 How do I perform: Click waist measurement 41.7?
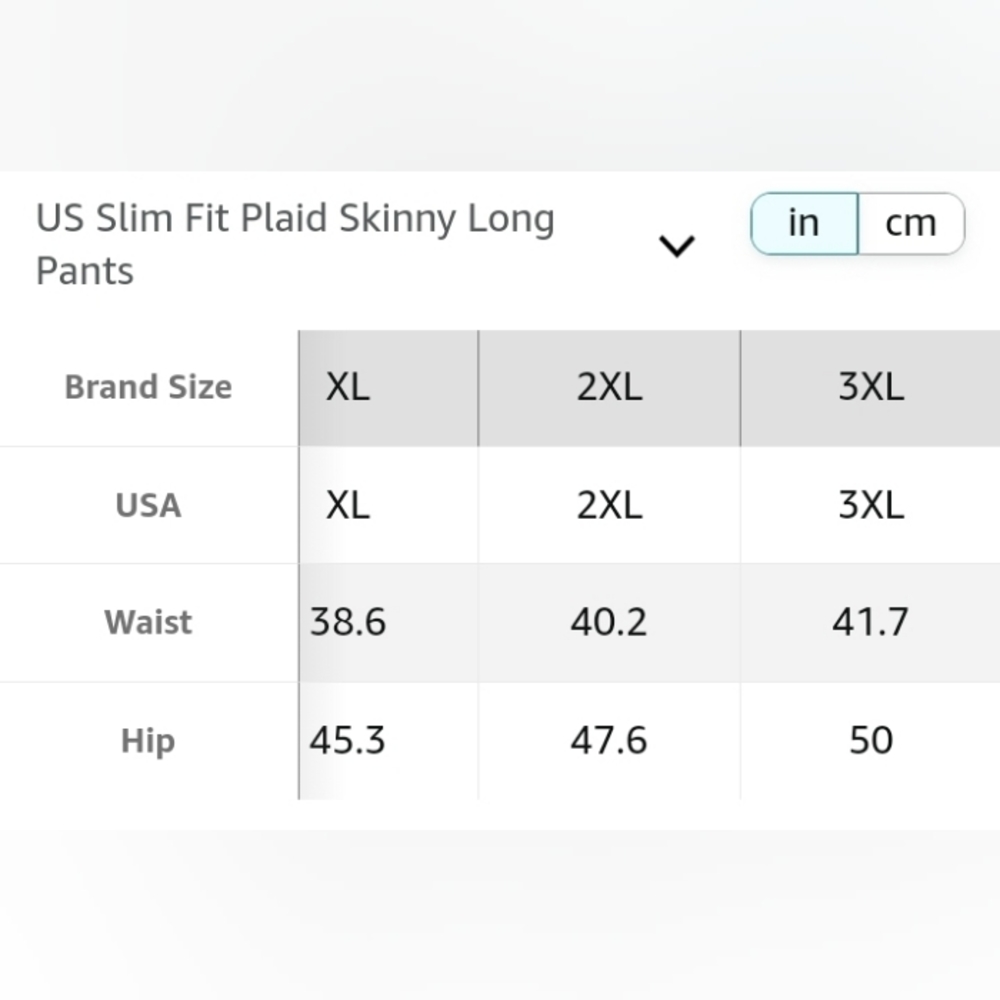click(x=870, y=622)
